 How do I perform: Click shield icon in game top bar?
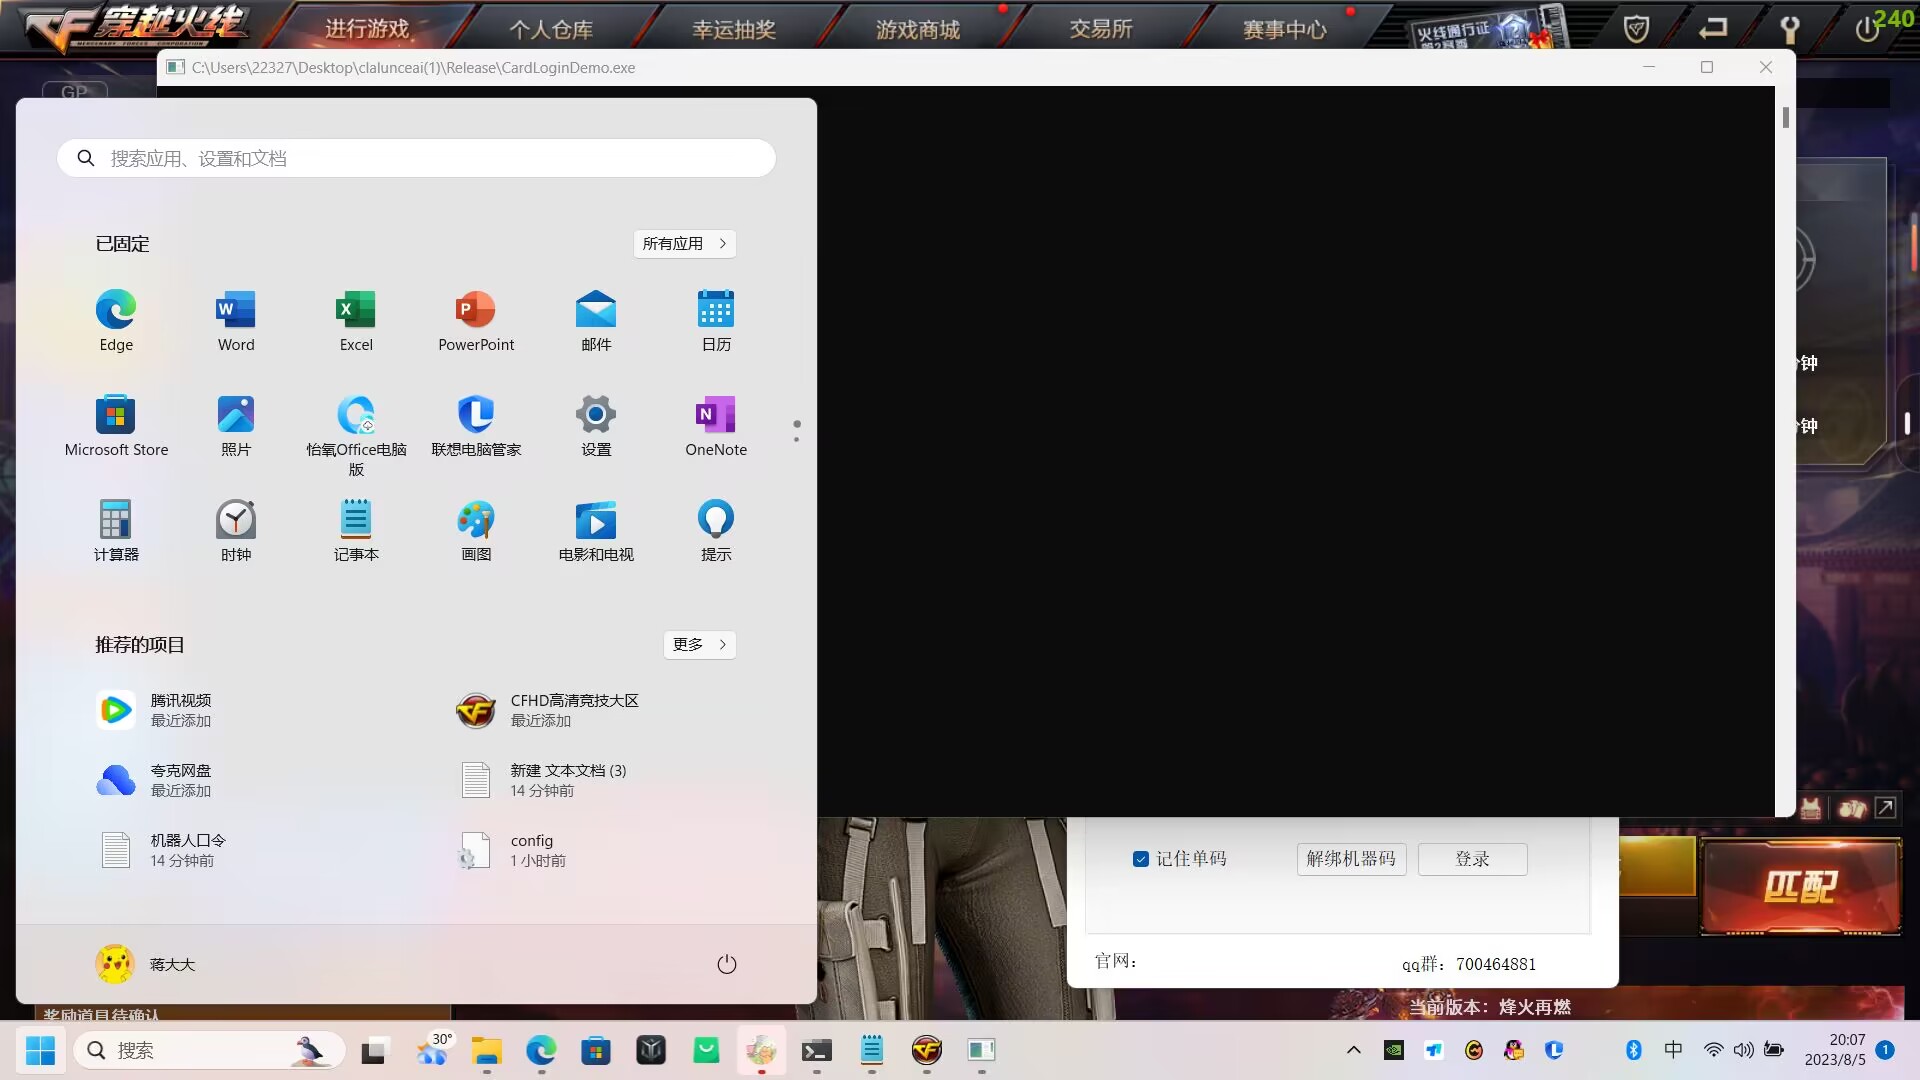(x=1637, y=29)
